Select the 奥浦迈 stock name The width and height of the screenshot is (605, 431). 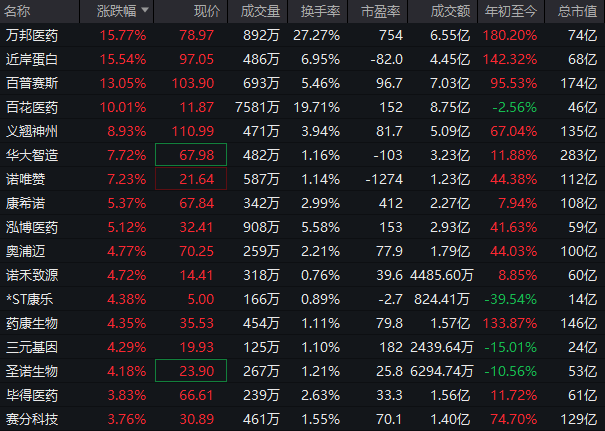click(25, 252)
